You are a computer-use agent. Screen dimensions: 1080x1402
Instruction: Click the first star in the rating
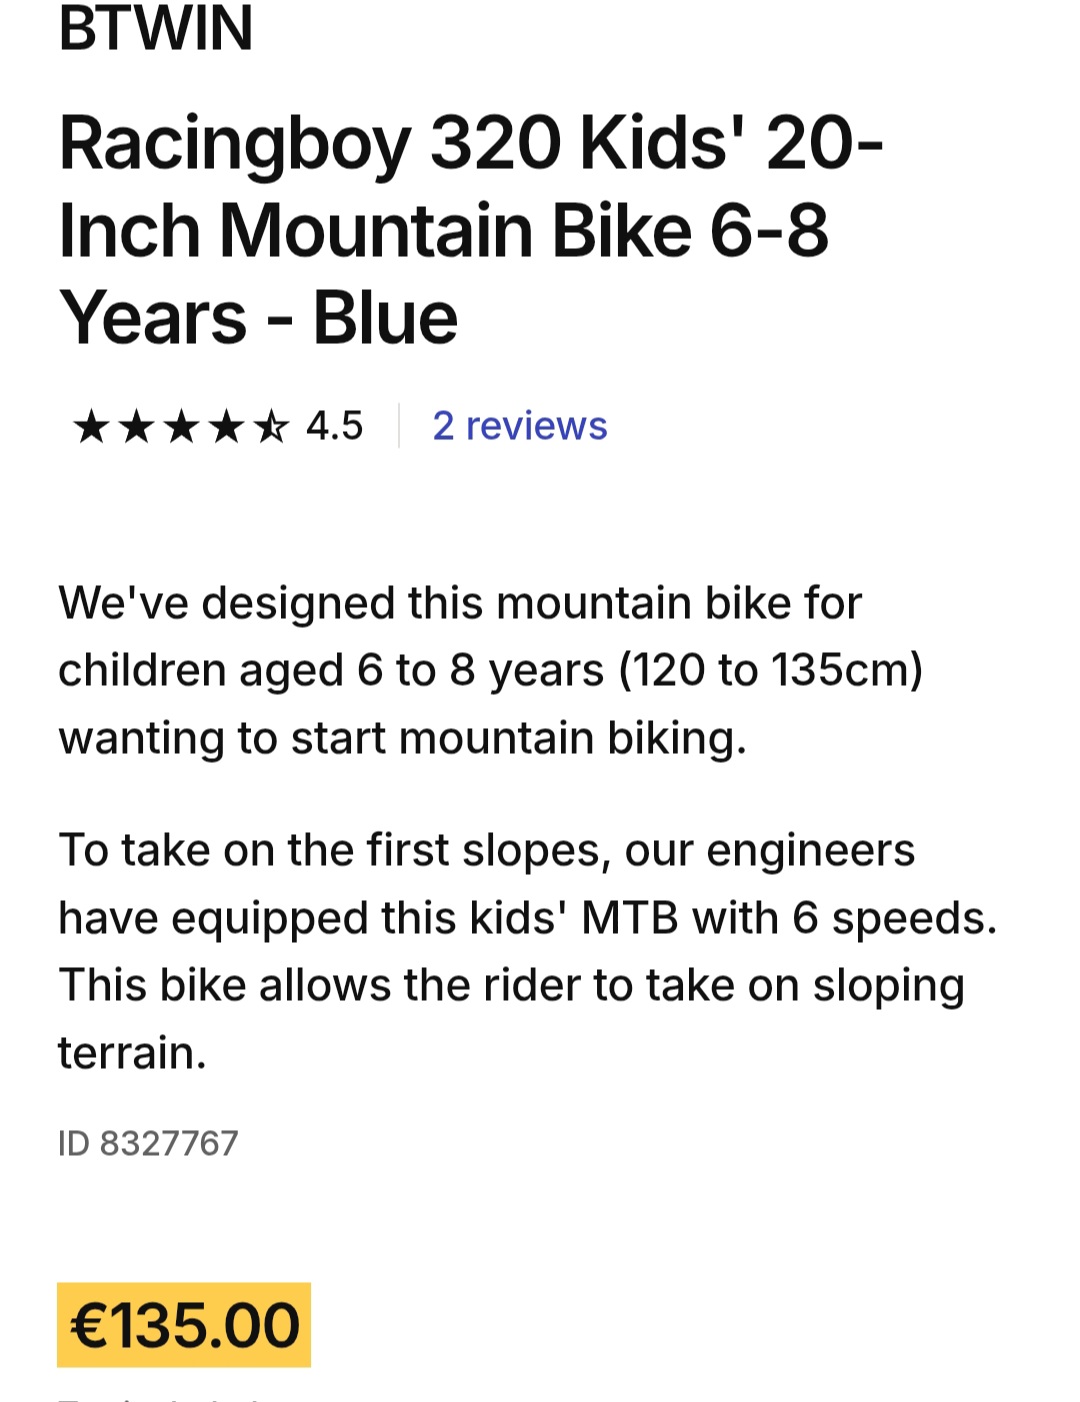tap(91, 427)
